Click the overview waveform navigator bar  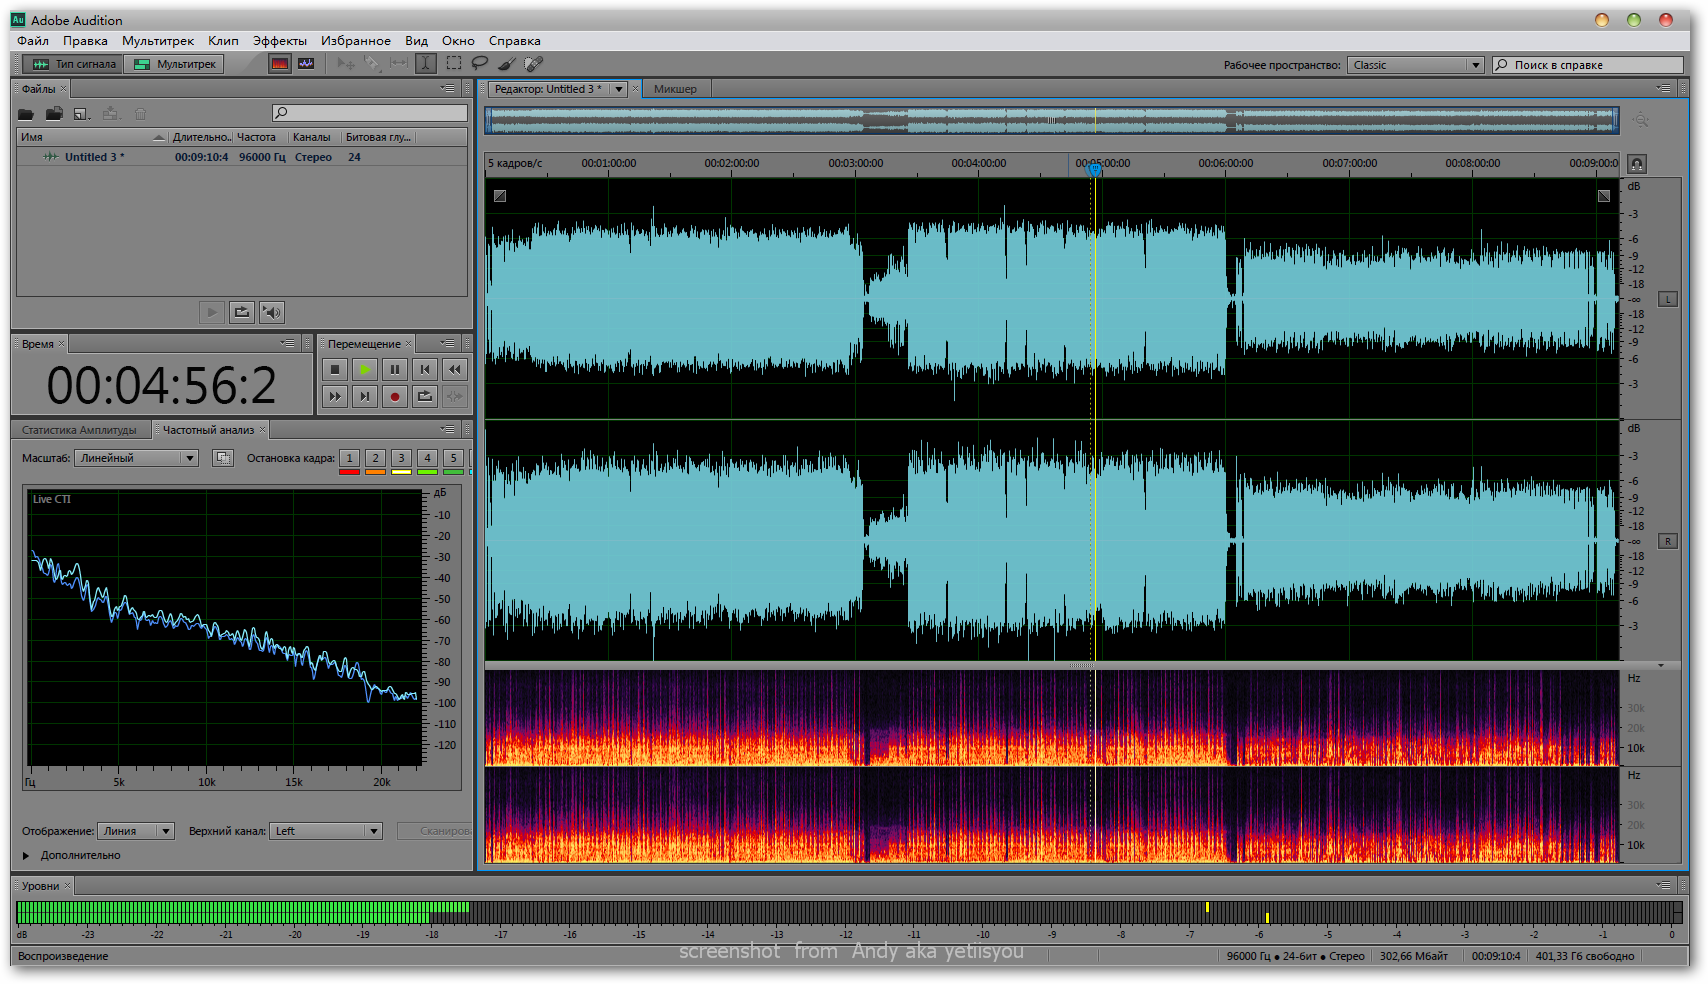1052,120
